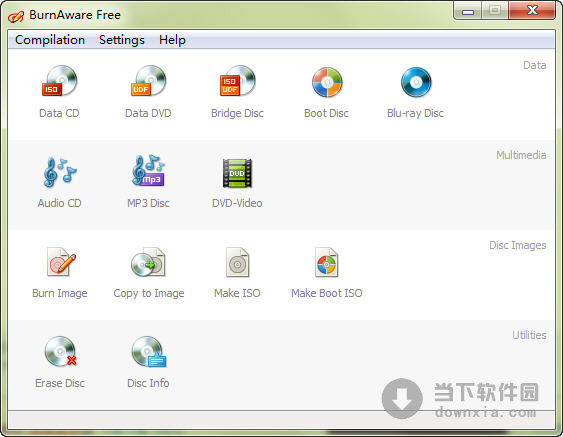The image size is (563, 437).
Task: Select the Make ISO icon
Action: pos(237,262)
